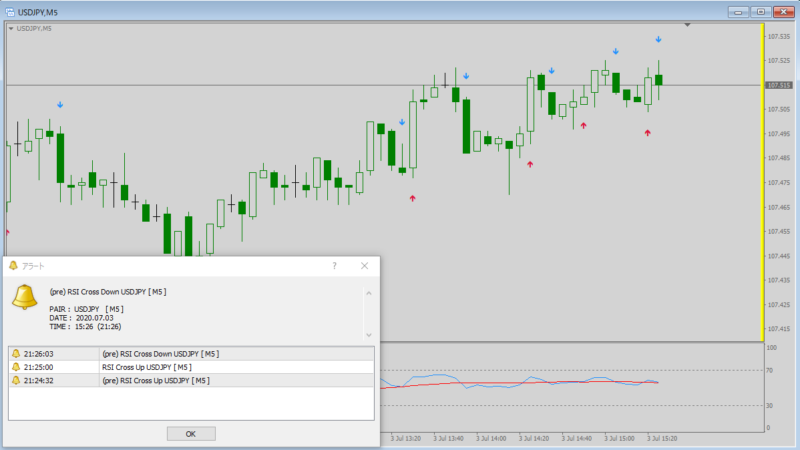The image size is (800, 450).
Task: Click the red up arrow near the 15:20 candle
Action: point(647,133)
